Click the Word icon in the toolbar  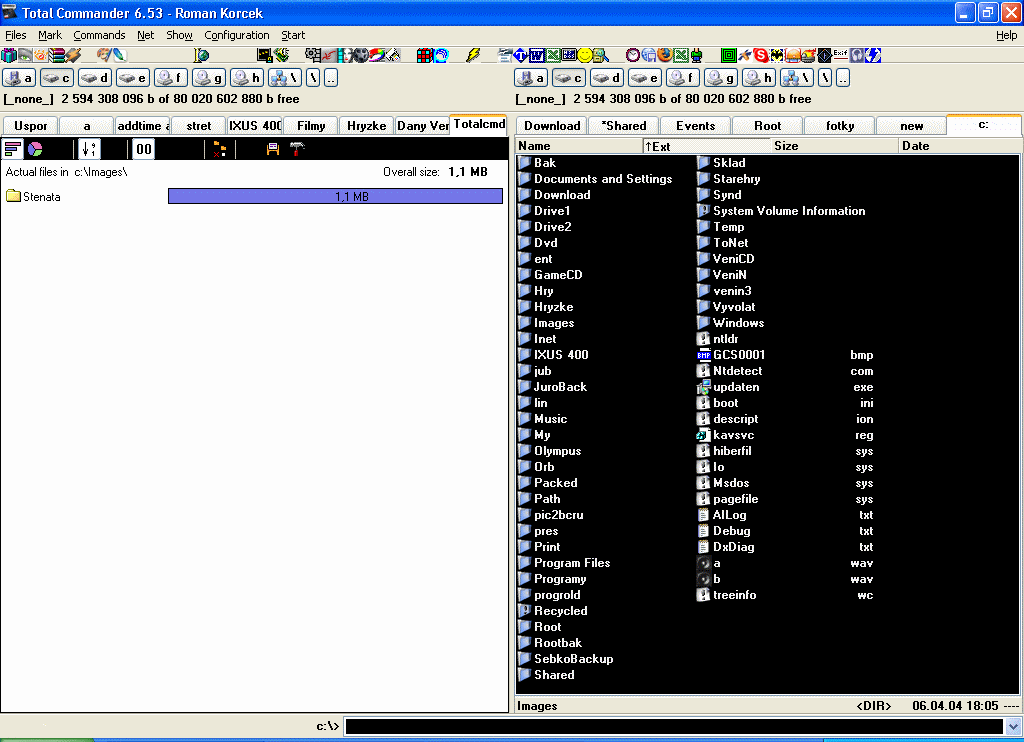537,55
